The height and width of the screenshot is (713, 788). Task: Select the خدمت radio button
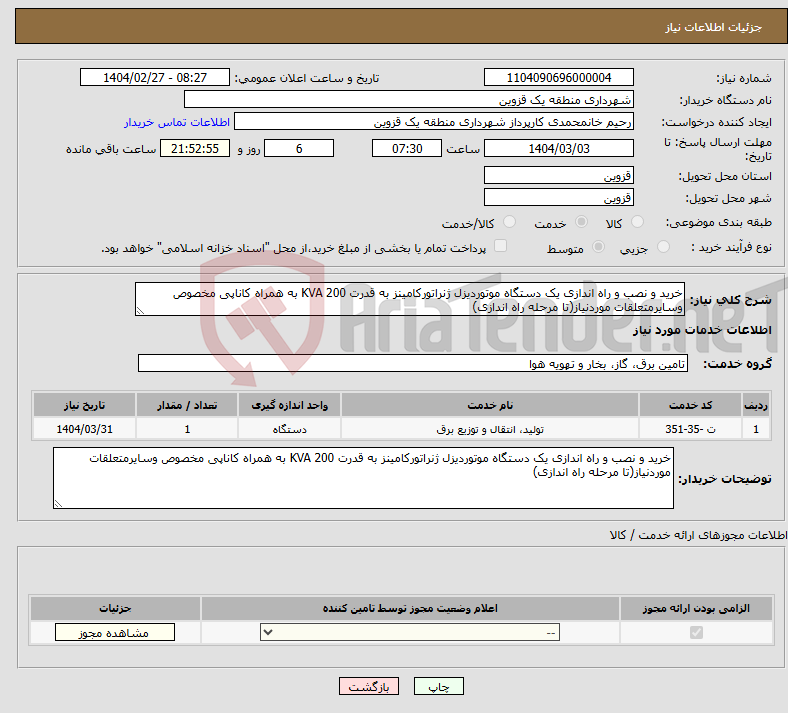[581, 222]
